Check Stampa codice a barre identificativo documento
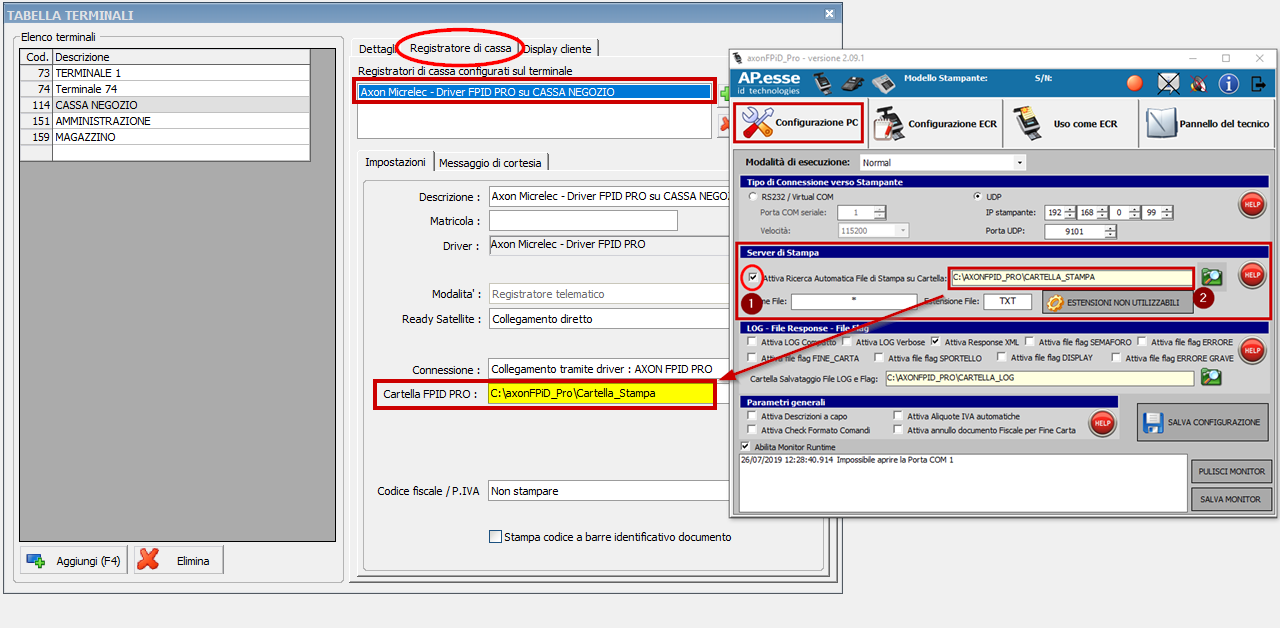 (x=495, y=537)
